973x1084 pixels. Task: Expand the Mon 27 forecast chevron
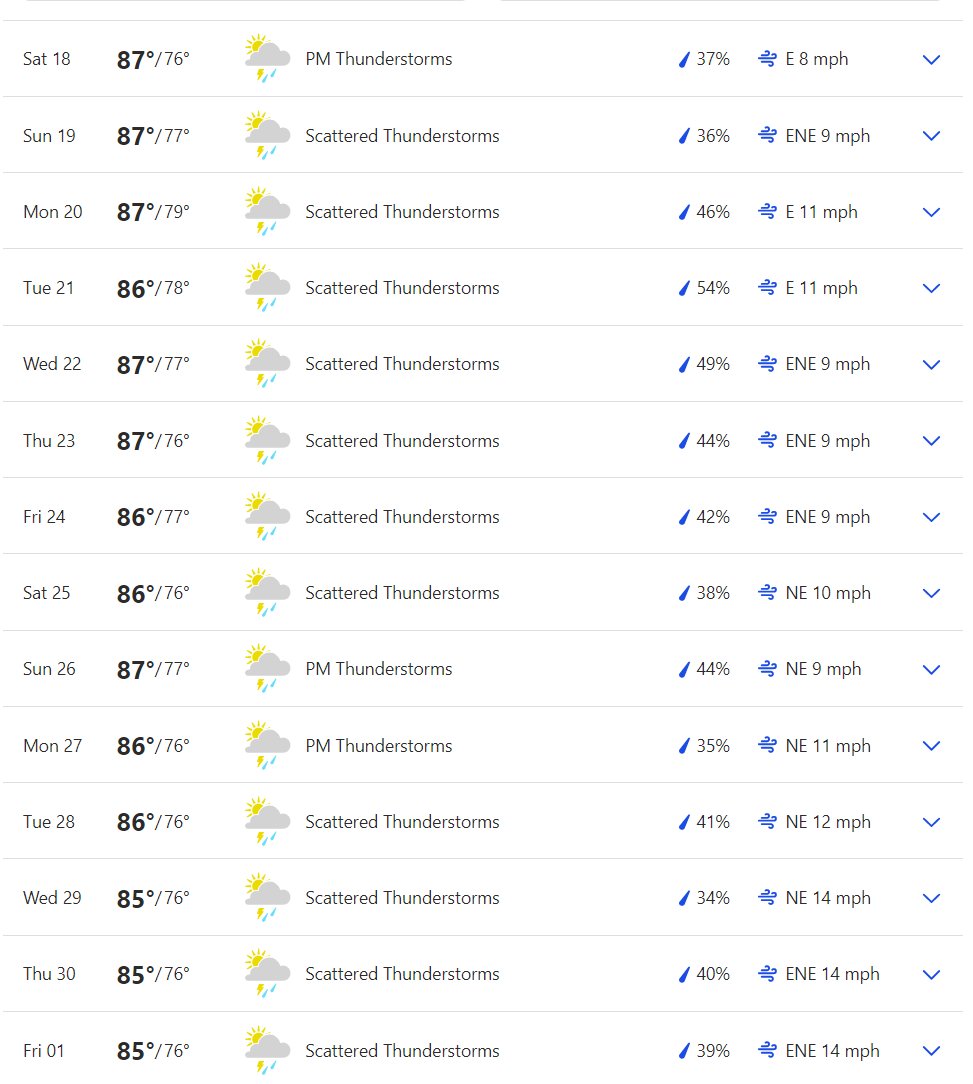pos(932,745)
